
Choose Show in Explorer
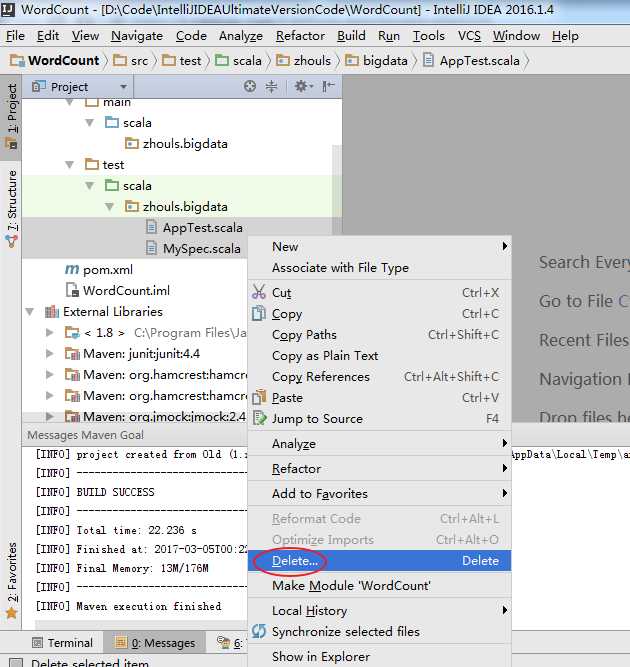coord(379,656)
